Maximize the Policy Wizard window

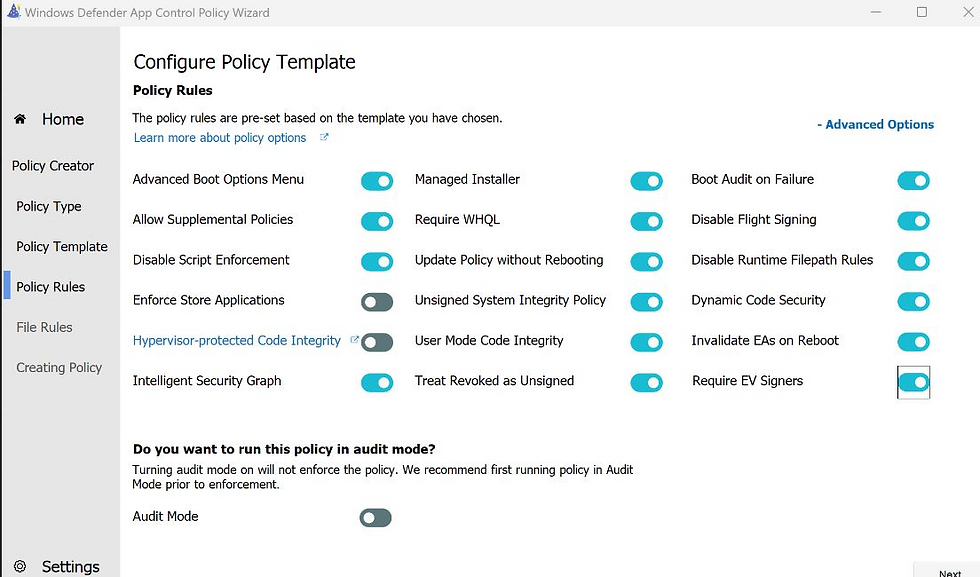922,12
